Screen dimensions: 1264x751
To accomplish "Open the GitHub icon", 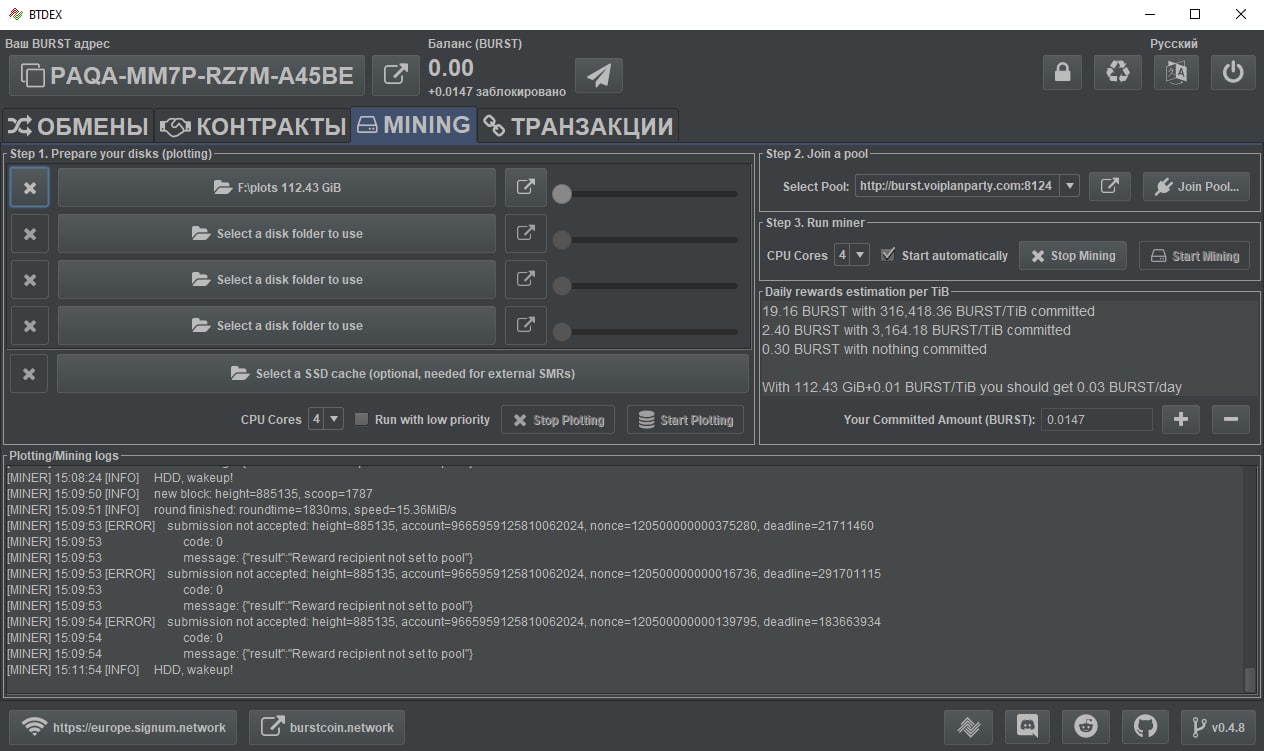I will click(1145, 727).
